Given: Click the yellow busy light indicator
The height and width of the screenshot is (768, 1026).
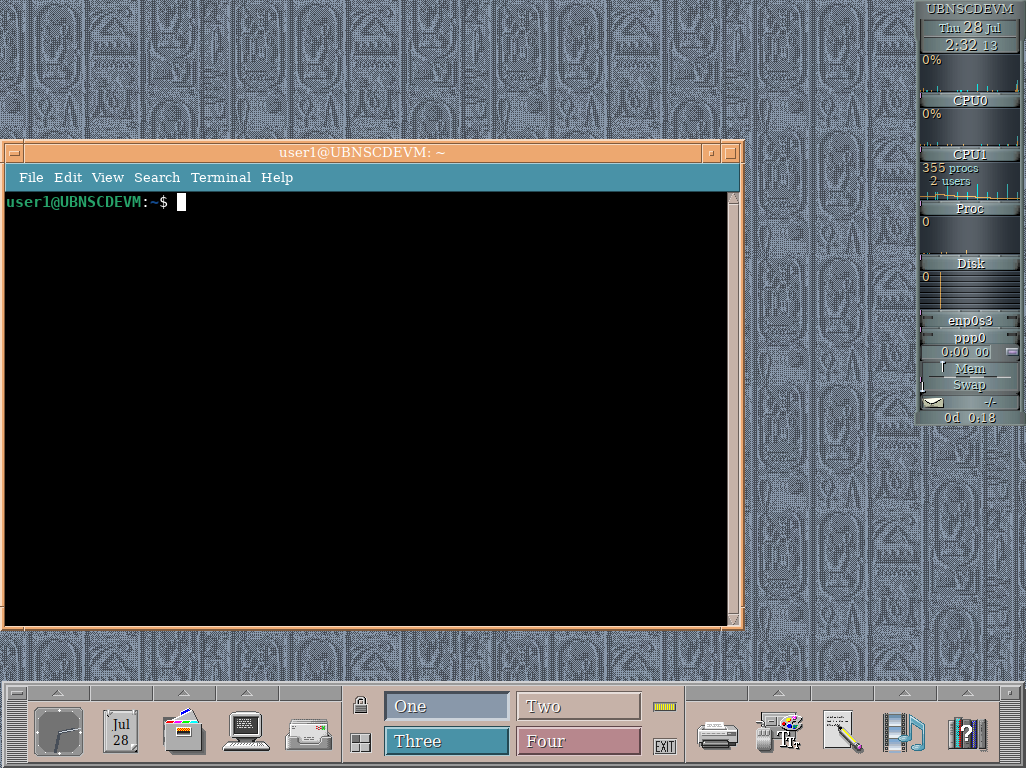Looking at the screenshot, I should coord(664,704).
